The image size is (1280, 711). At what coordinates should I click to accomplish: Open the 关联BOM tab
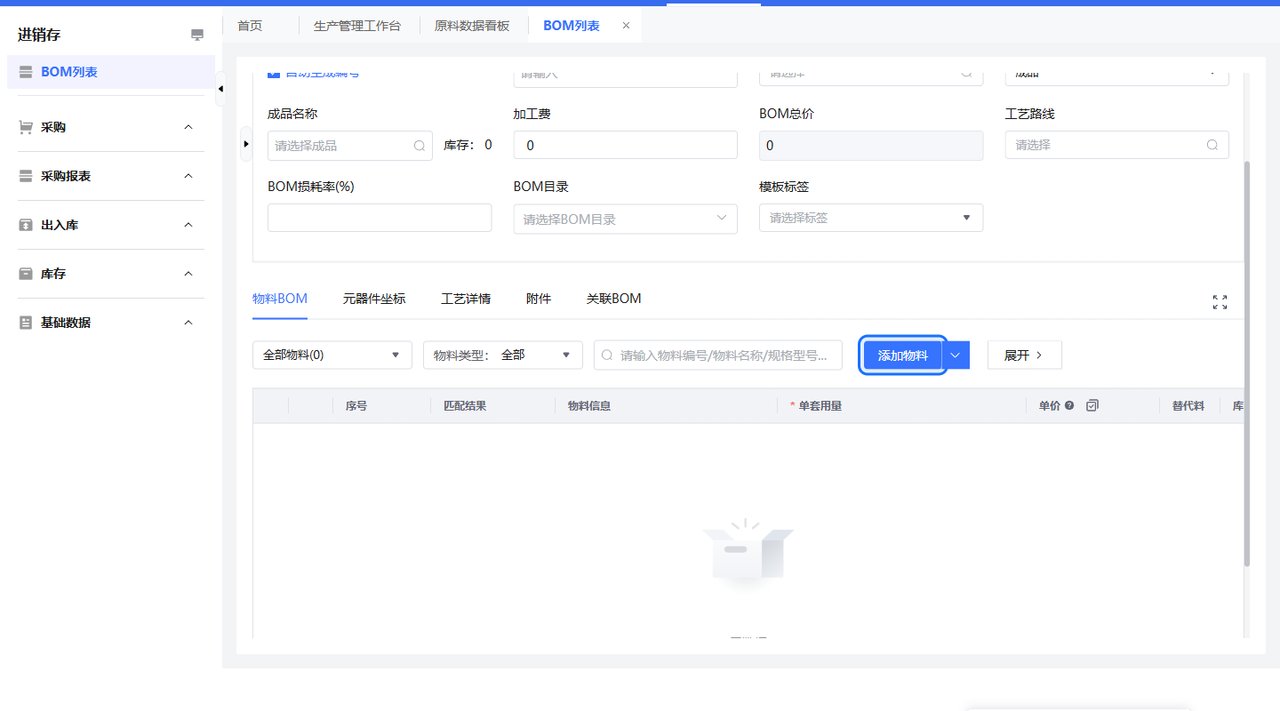click(x=614, y=299)
